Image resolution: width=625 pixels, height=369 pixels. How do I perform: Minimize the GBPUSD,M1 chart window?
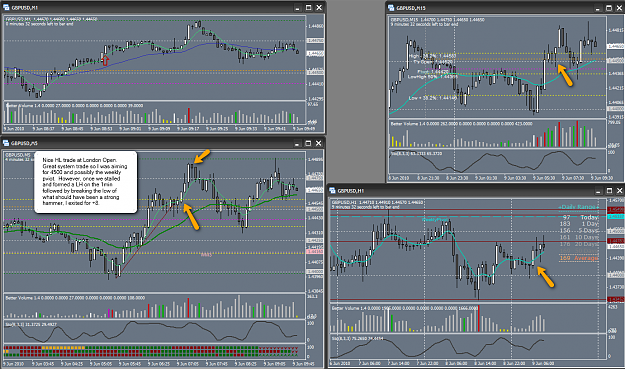click(297, 8)
